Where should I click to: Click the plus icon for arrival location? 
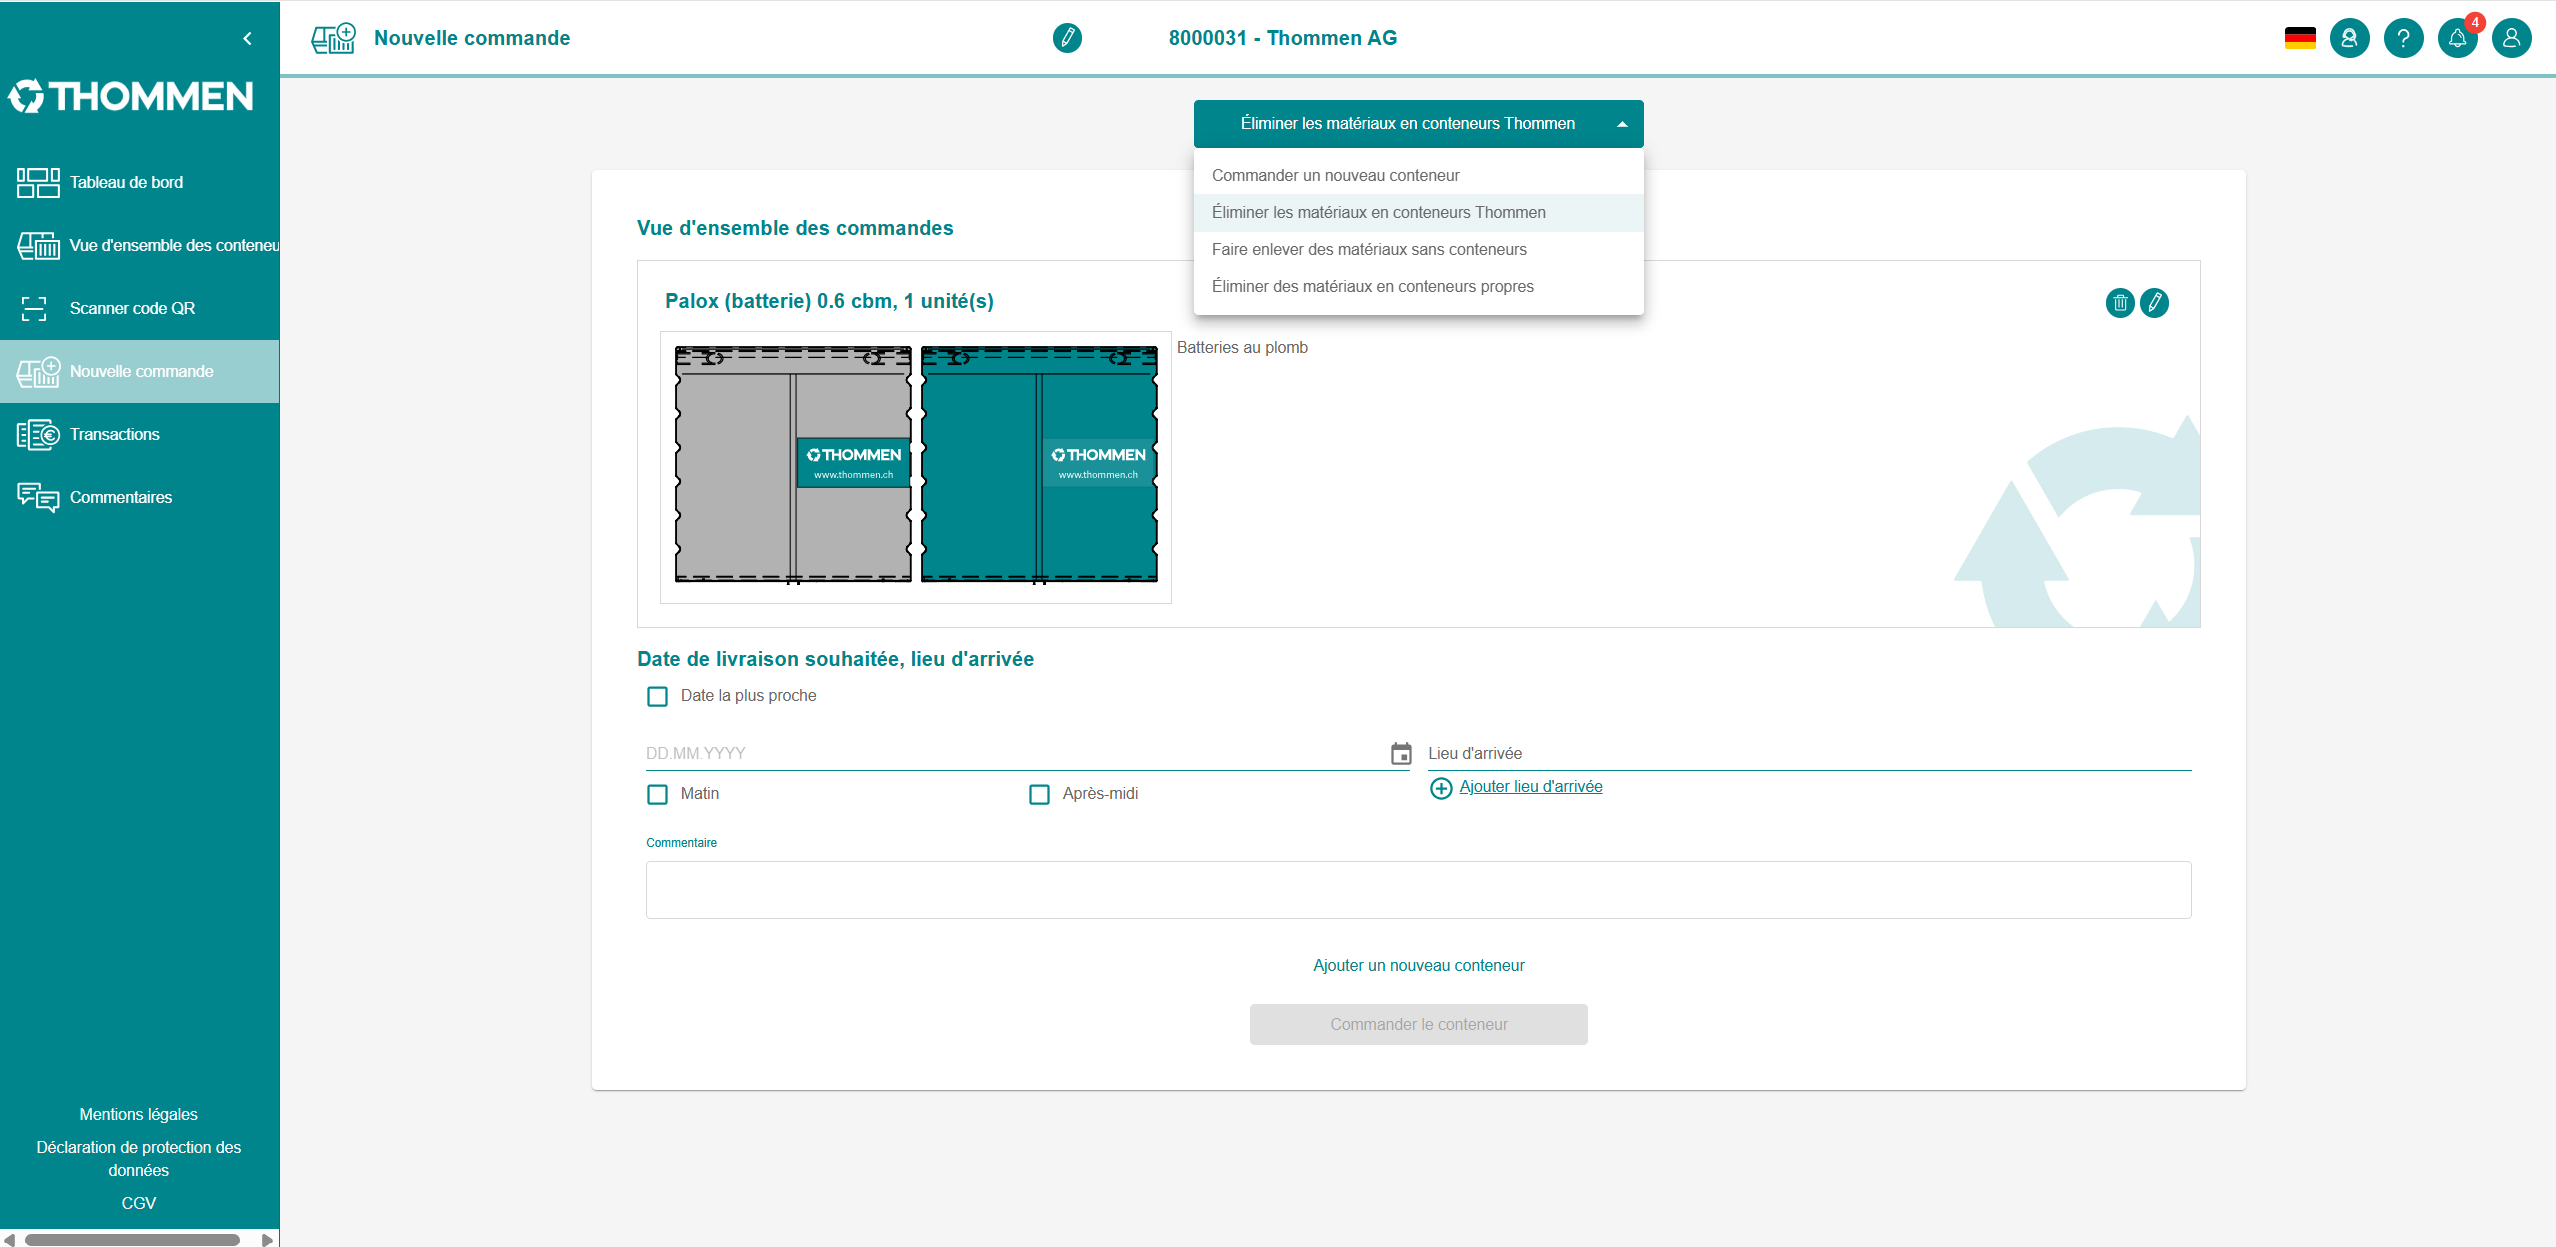click(x=1441, y=788)
